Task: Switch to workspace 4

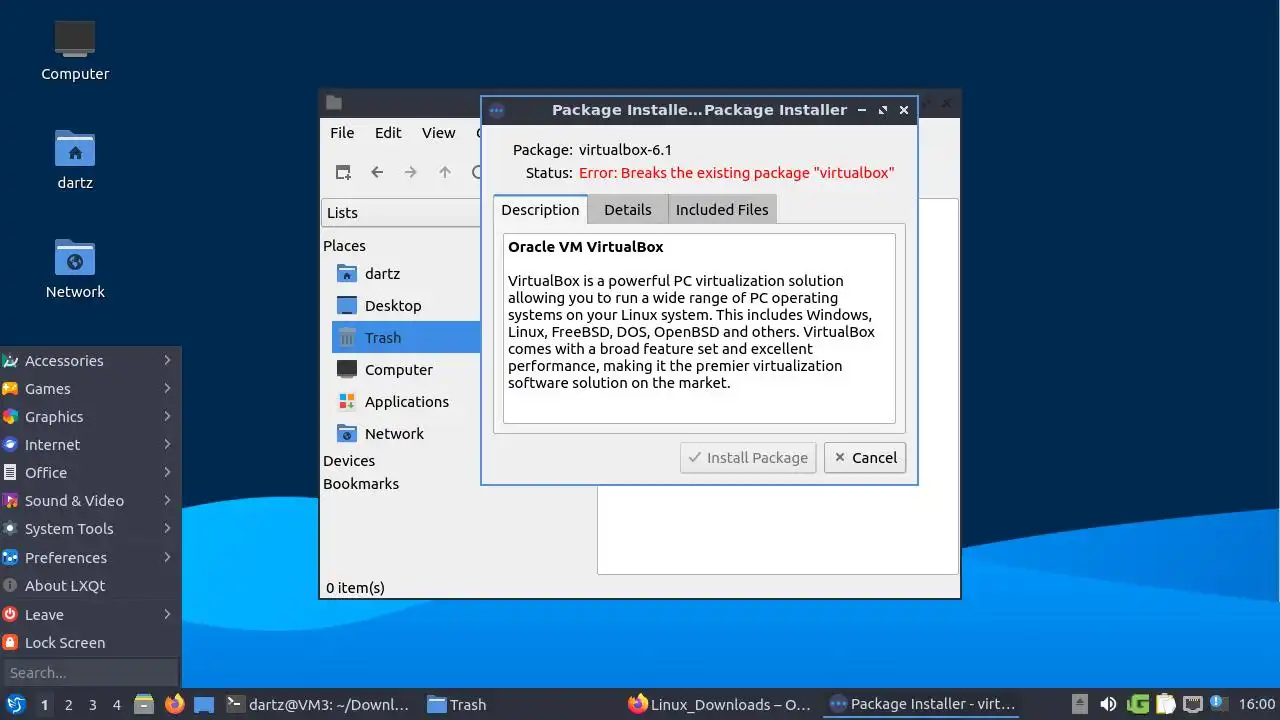Action: (116, 704)
